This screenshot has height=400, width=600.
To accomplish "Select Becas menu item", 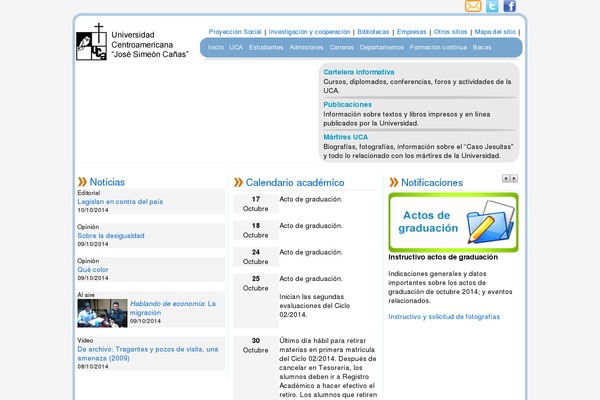I will [x=482, y=47].
